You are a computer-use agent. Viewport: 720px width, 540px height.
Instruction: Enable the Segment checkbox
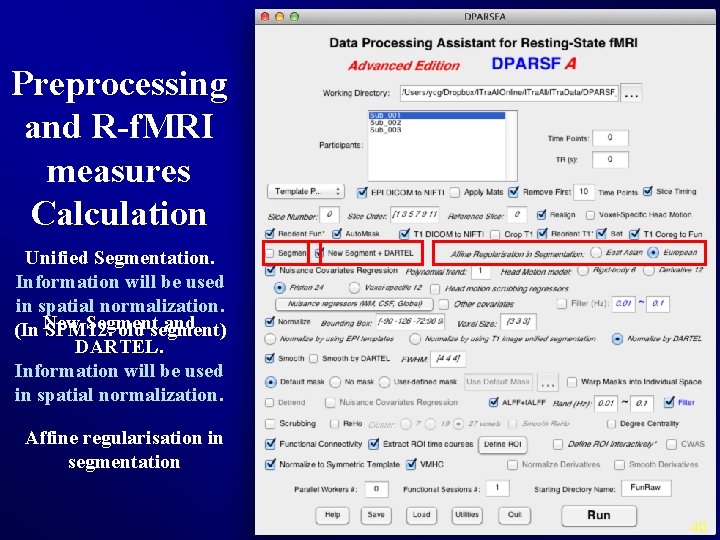point(270,253)
